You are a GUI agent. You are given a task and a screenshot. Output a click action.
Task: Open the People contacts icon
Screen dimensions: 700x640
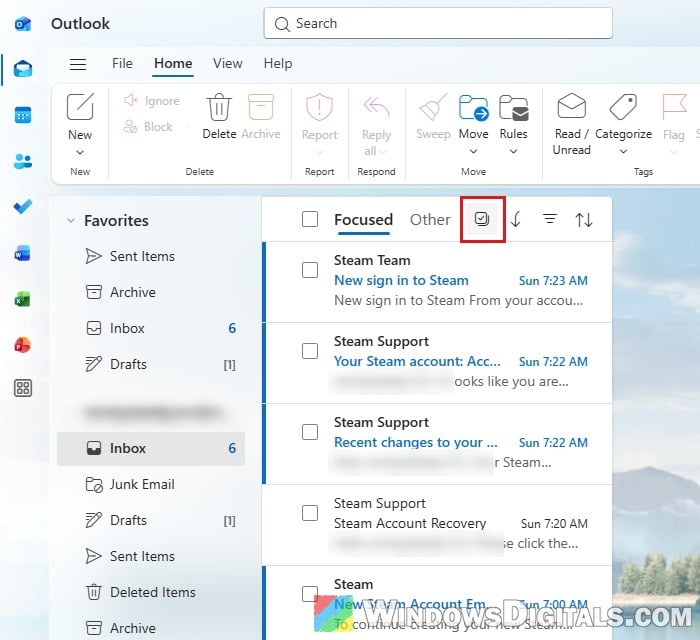[x=23, y=161]
